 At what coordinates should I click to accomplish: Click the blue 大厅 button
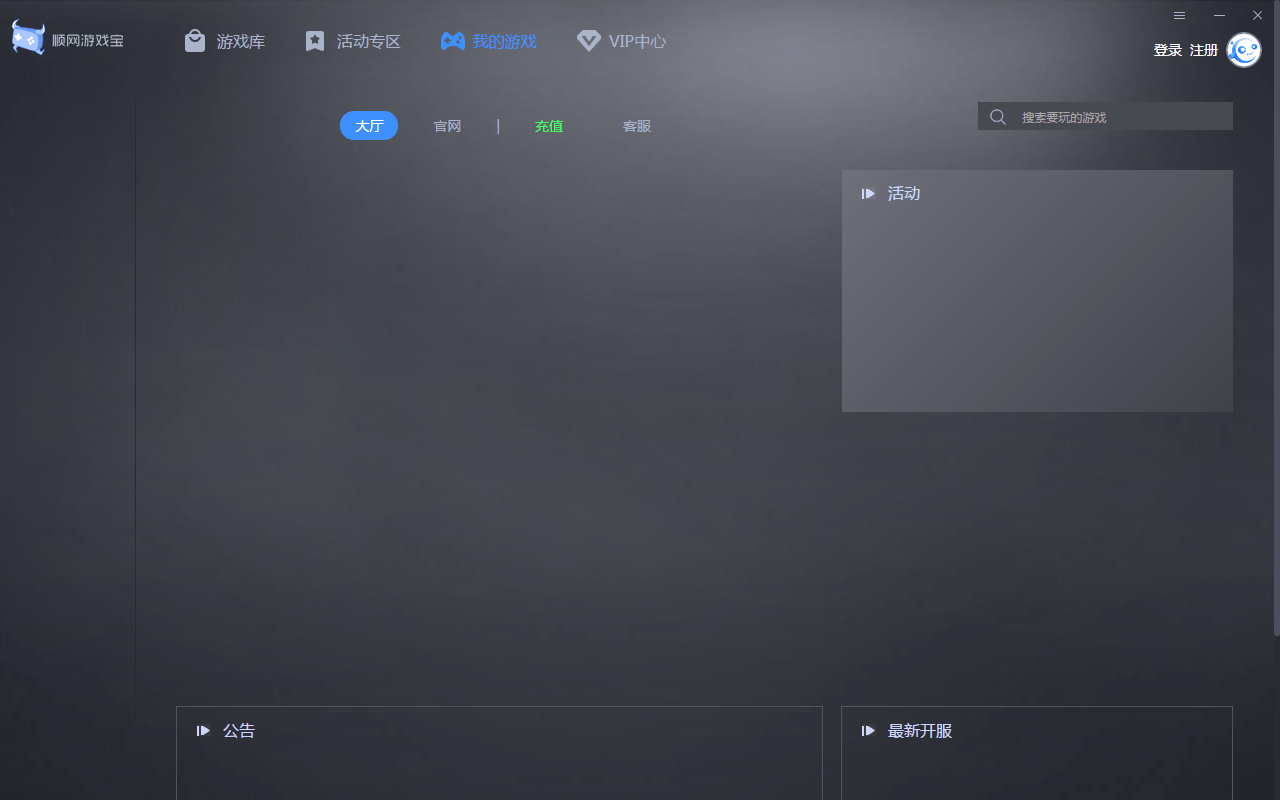pyautogui.click(x=368, y=125)
